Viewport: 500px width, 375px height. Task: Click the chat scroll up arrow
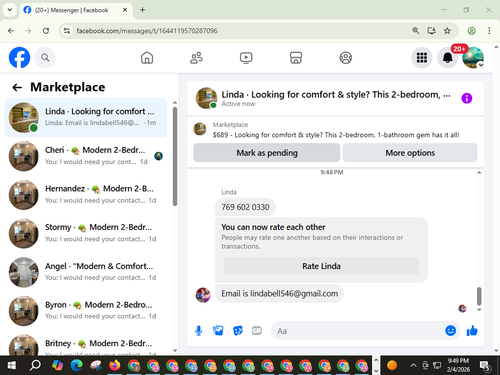[479, 172]
